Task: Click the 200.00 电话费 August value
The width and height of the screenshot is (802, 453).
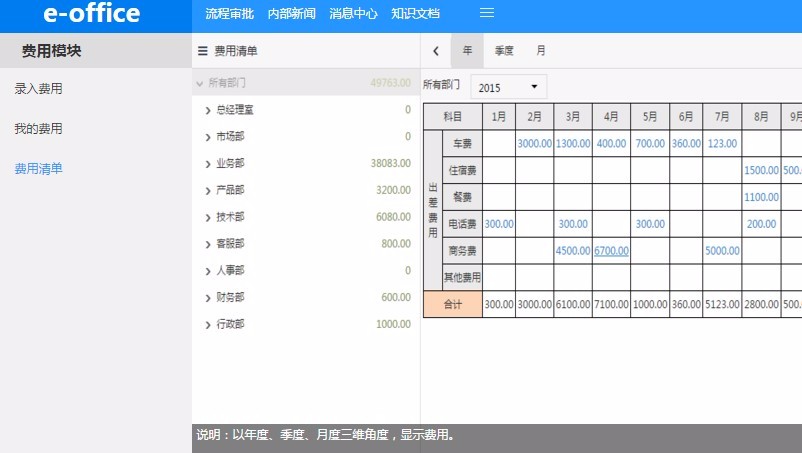Action: click(761, 224)
